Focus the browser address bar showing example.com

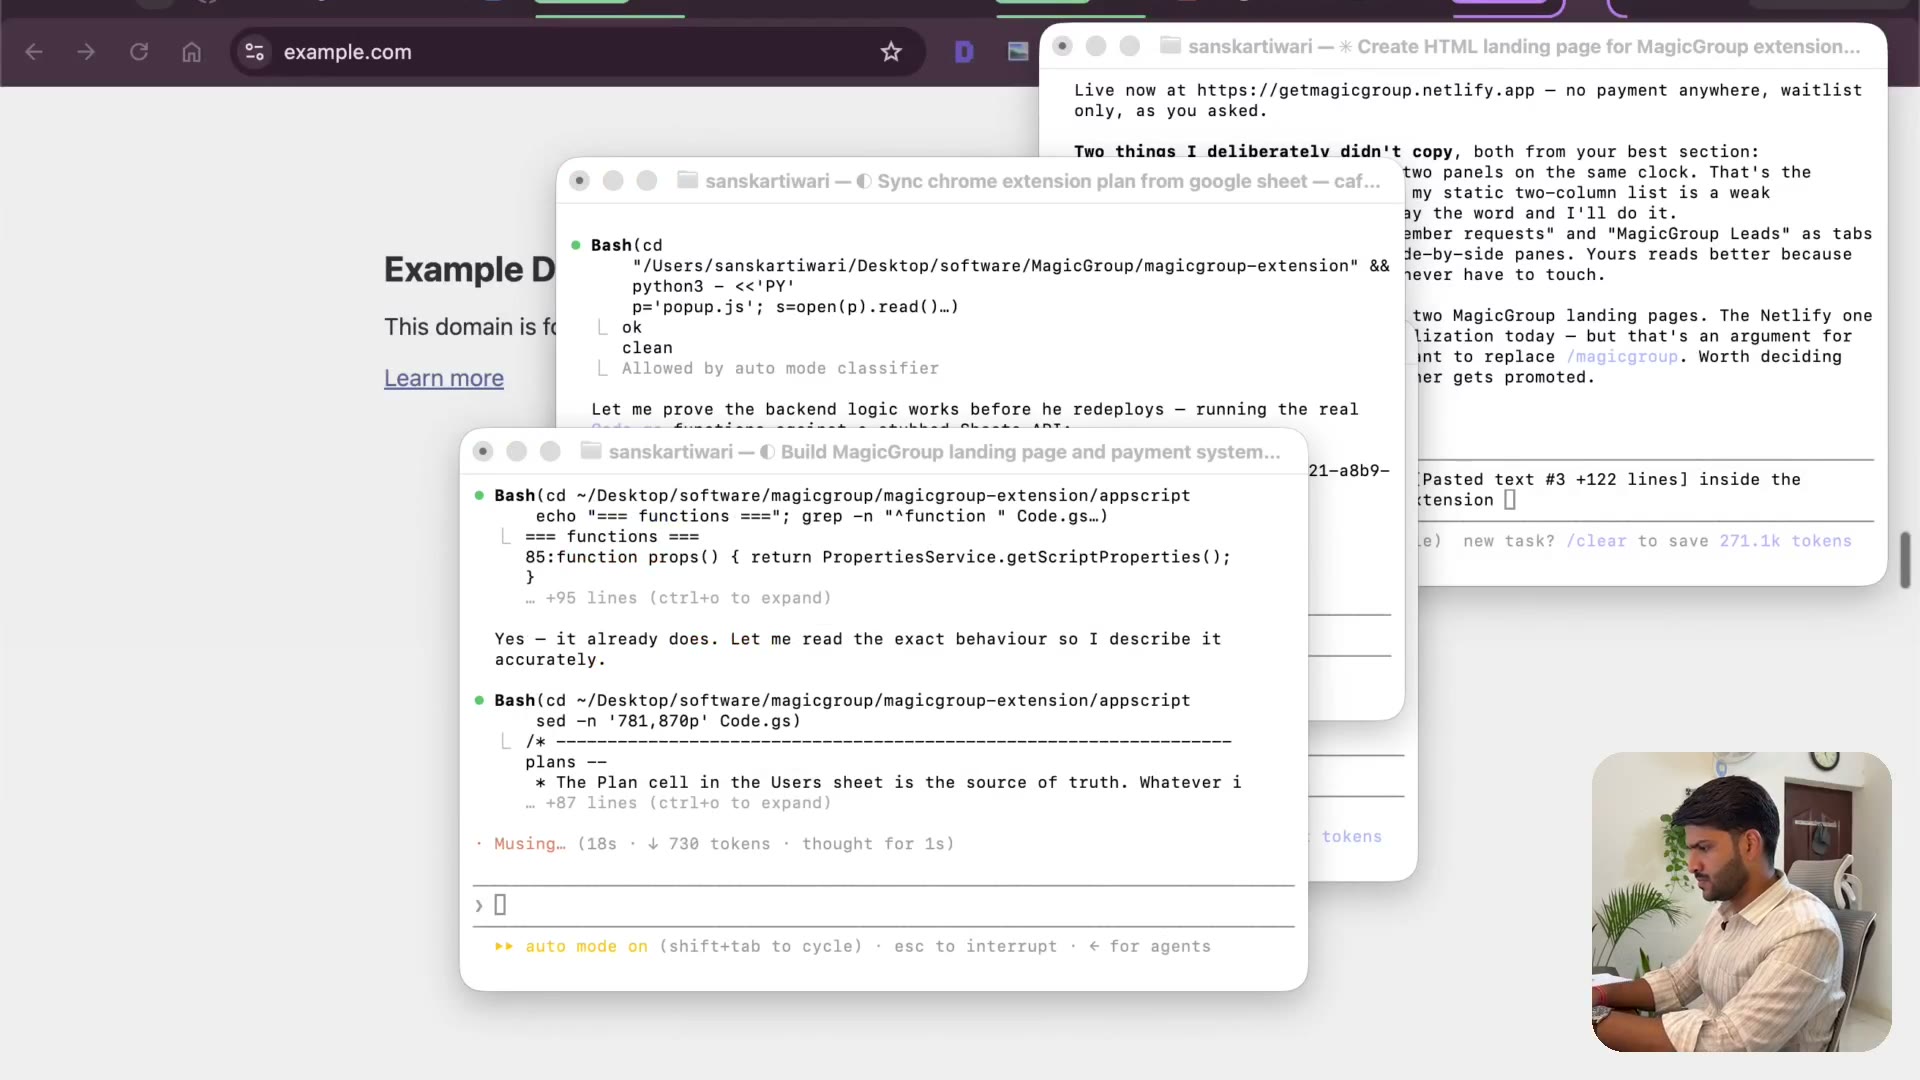click(578, 52)
